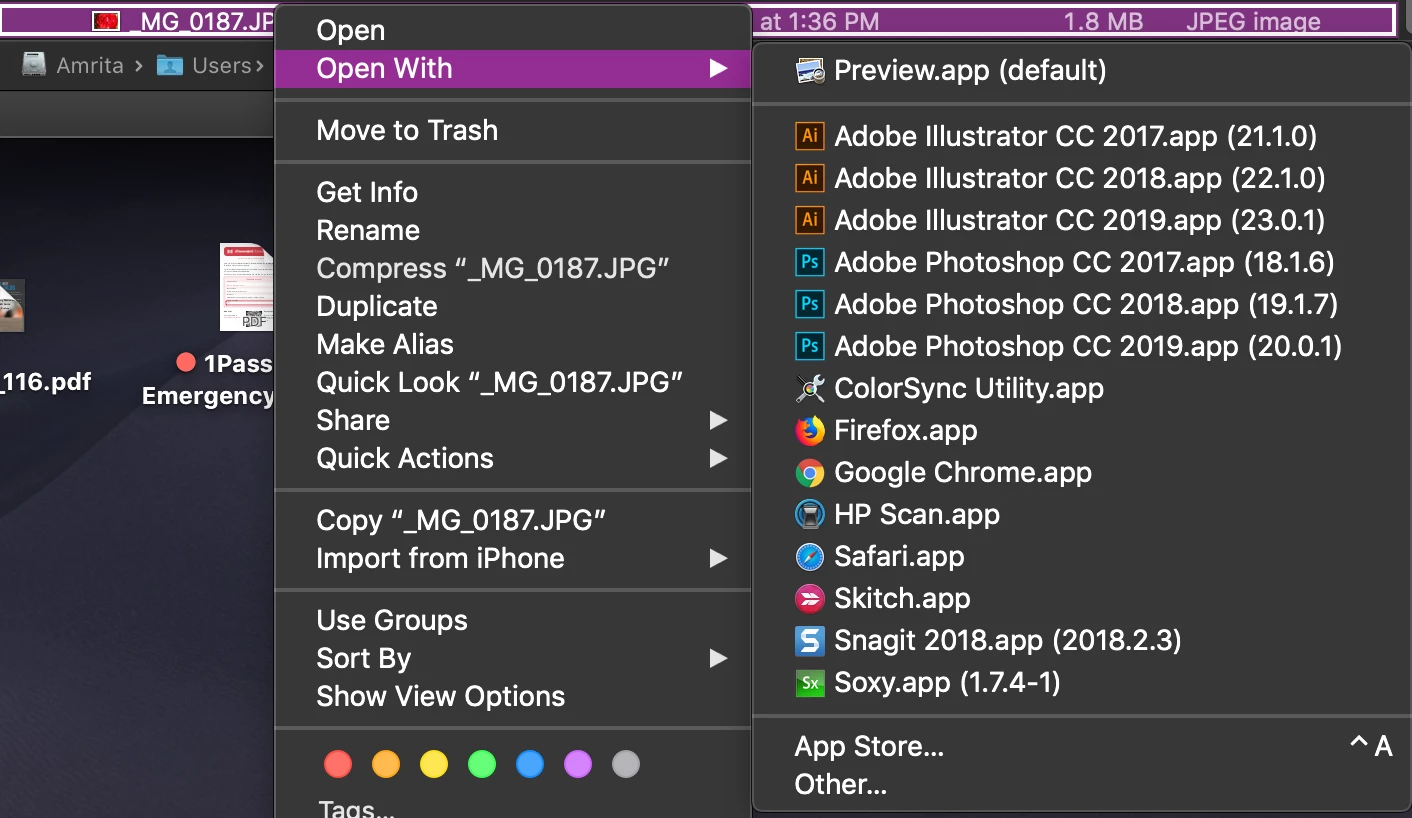Viewport: 1412px width, 818px height.
Task: Open with Safari.app
Action: (x=1083, y=556)
